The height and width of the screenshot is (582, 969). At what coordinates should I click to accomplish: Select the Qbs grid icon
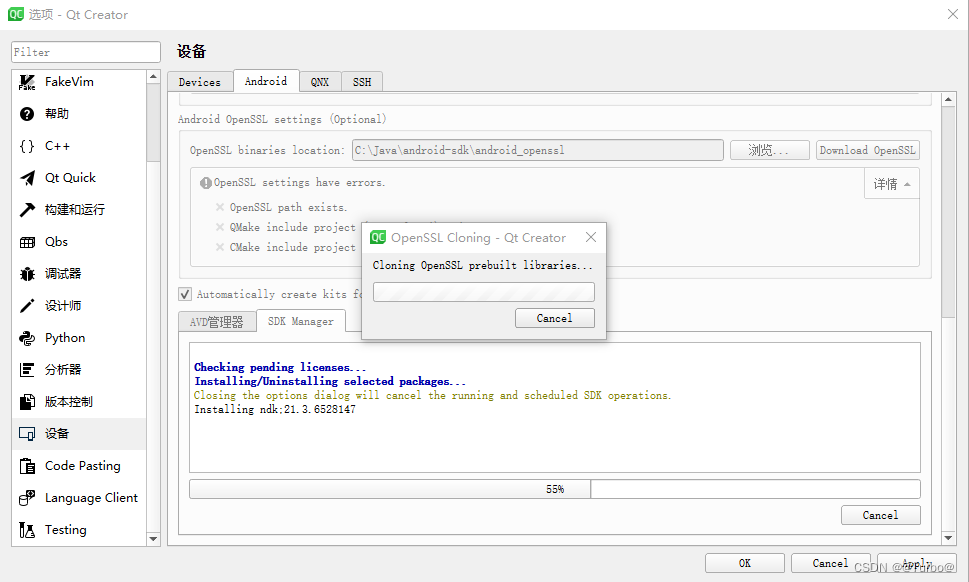pos(27,242)
